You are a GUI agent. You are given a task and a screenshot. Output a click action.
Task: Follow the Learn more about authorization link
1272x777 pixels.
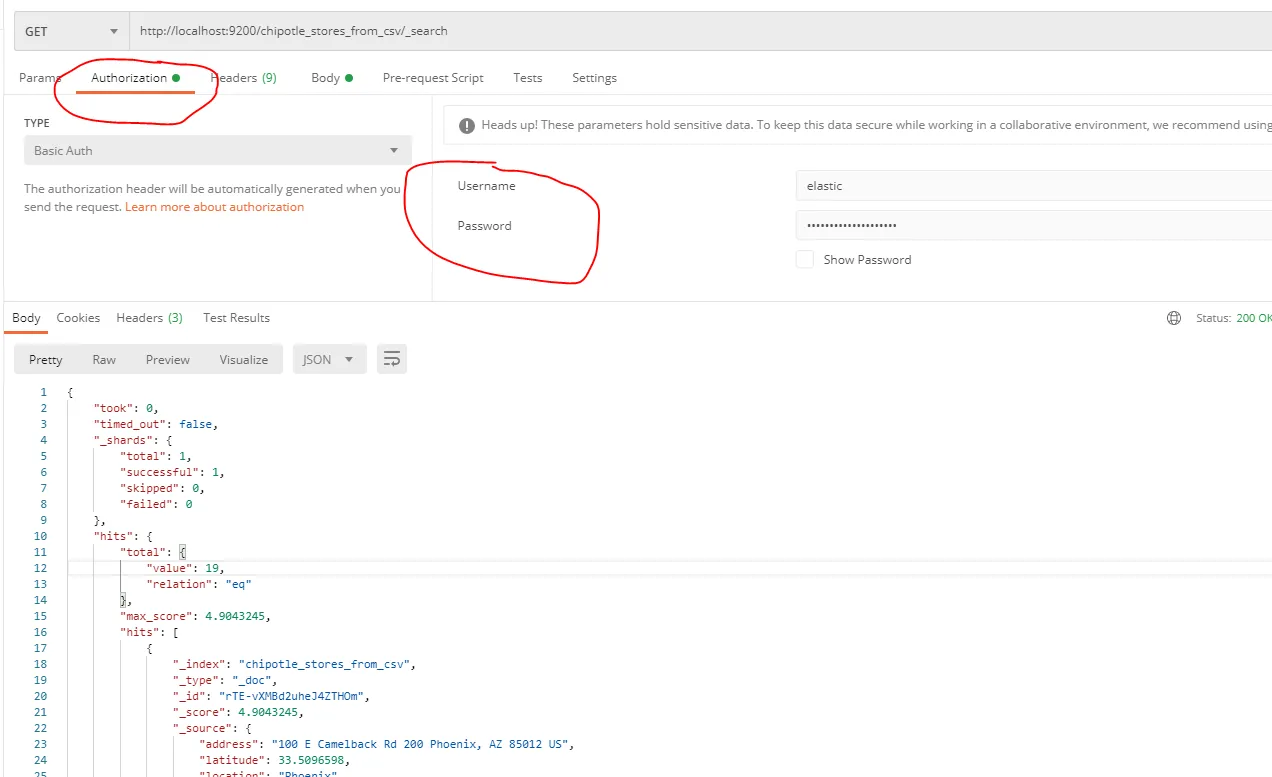click(215, 207)
